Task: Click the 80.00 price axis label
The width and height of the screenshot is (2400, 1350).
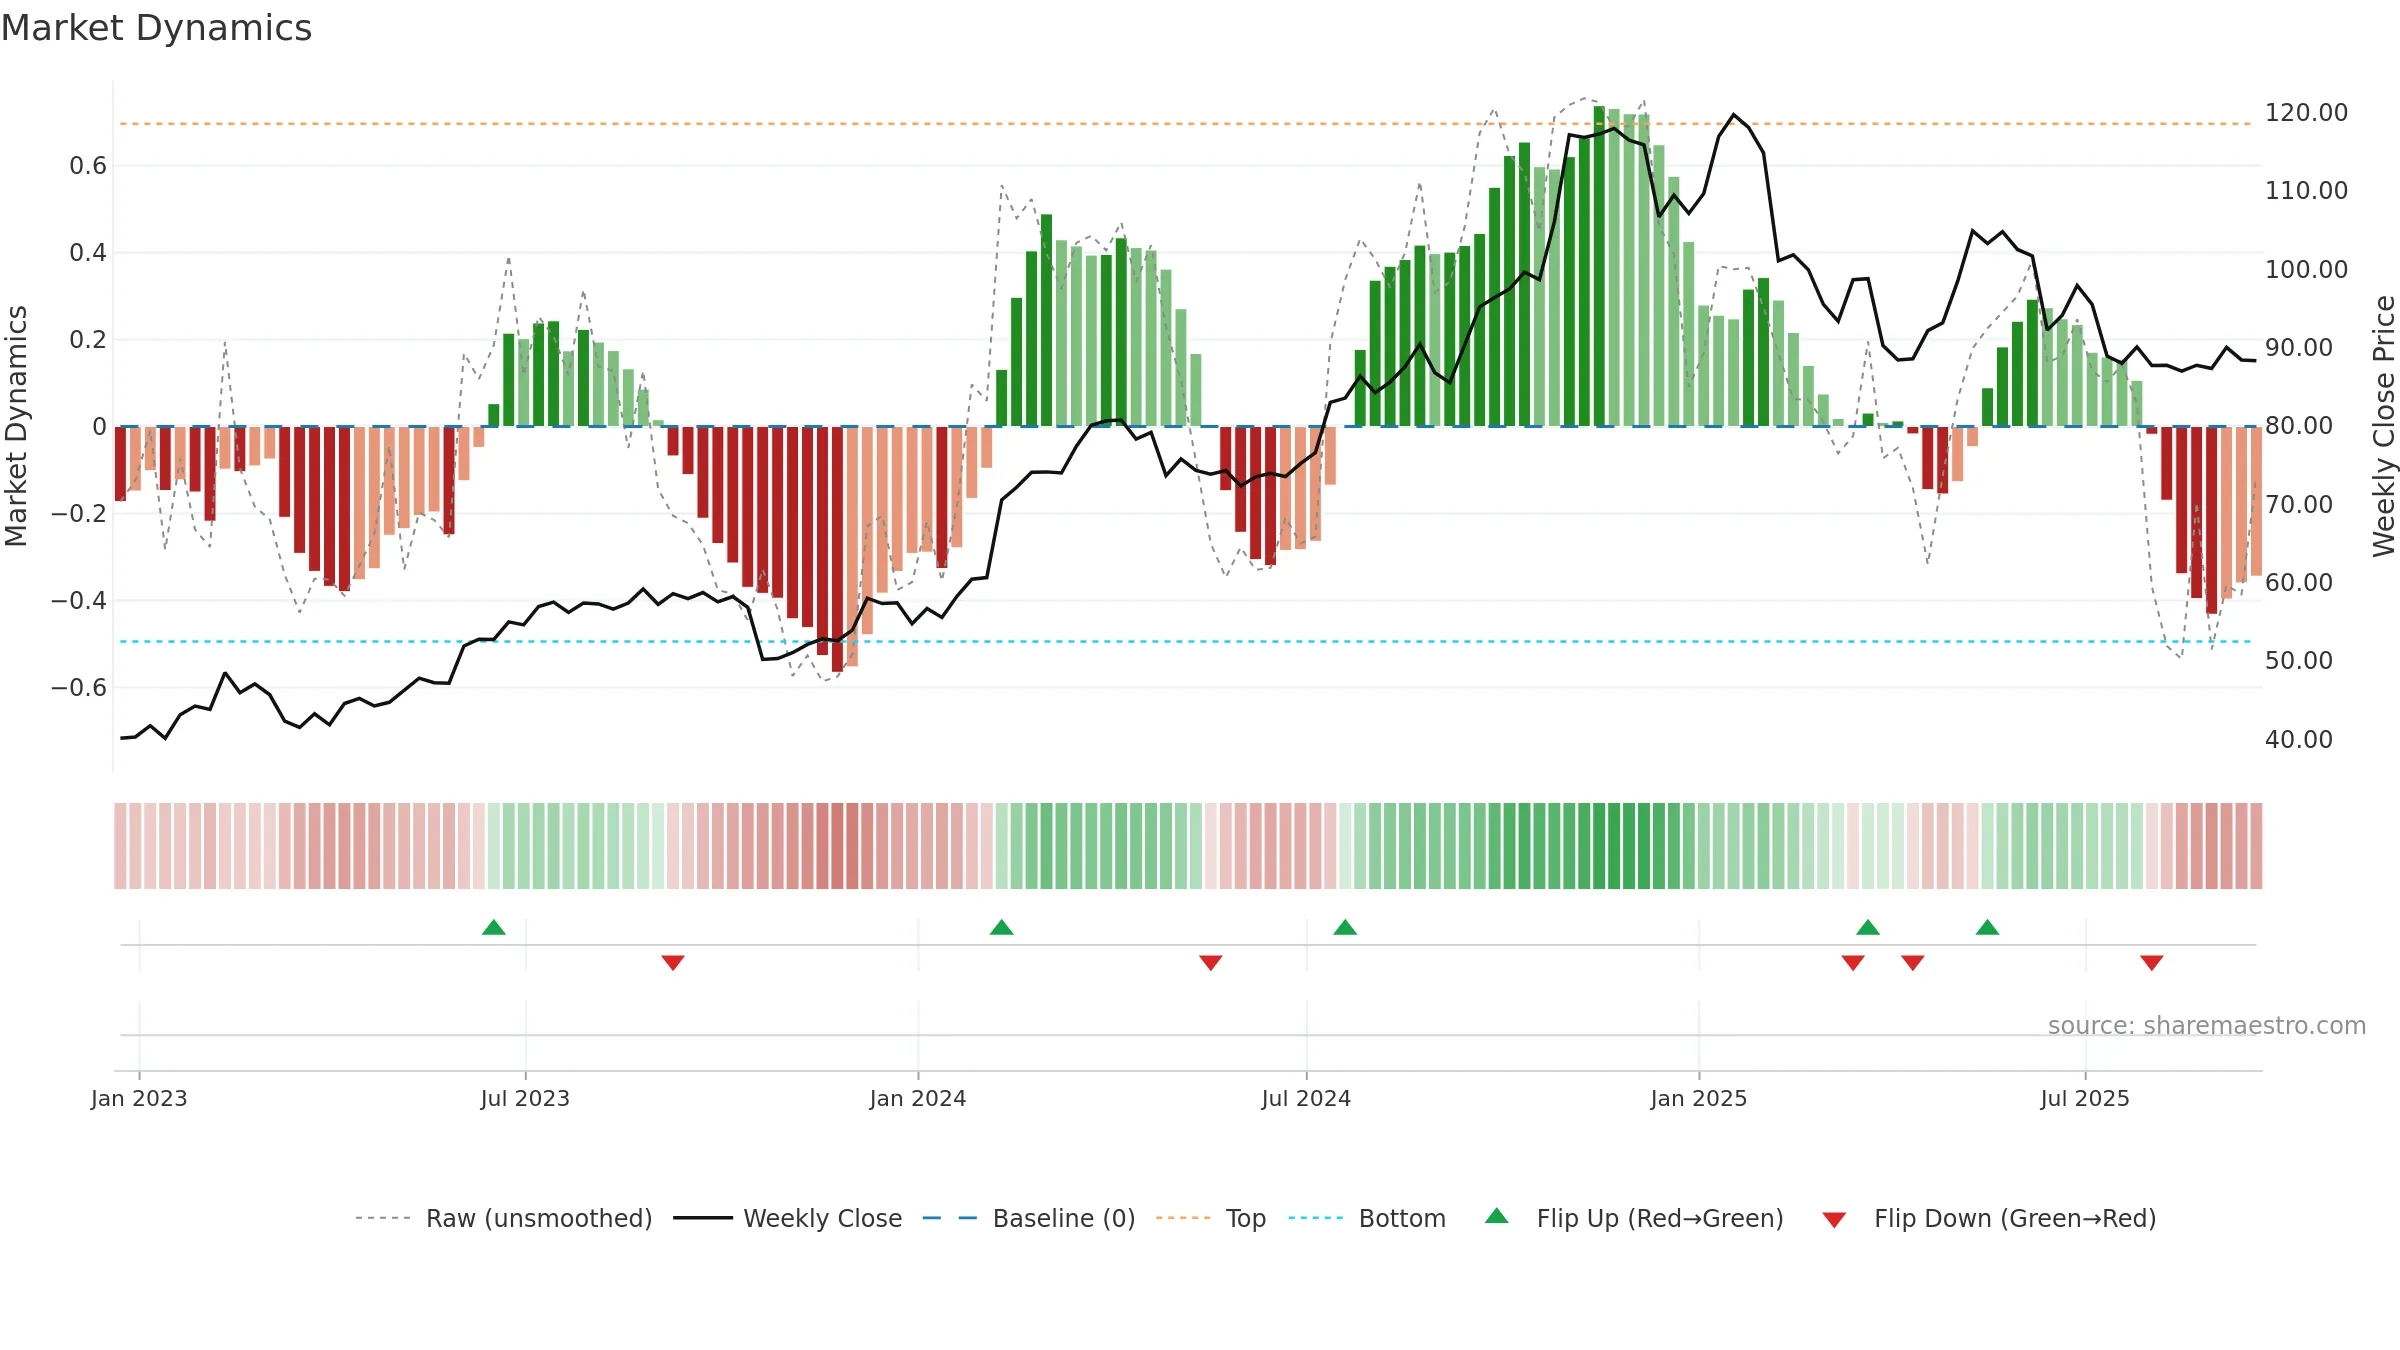Action: (2299, 425)
